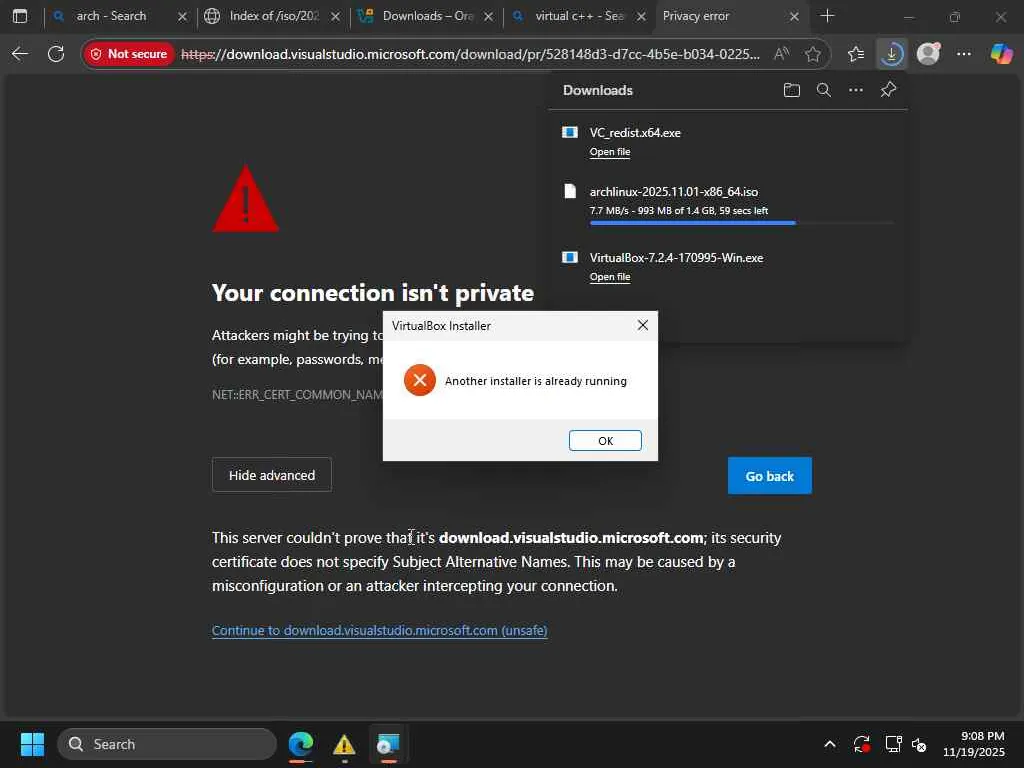Open the Copilot icon
This screenshot has height=768, width=1024.
click(1001, 54)
